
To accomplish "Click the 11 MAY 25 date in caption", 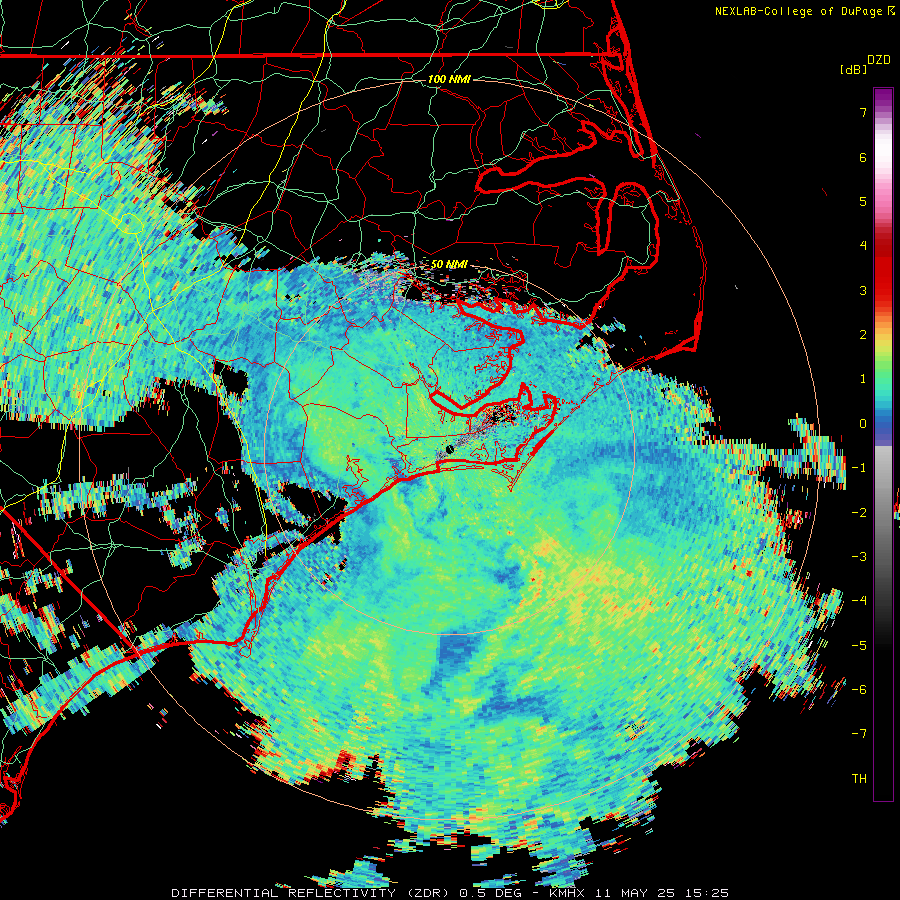I will pos(635,893).
